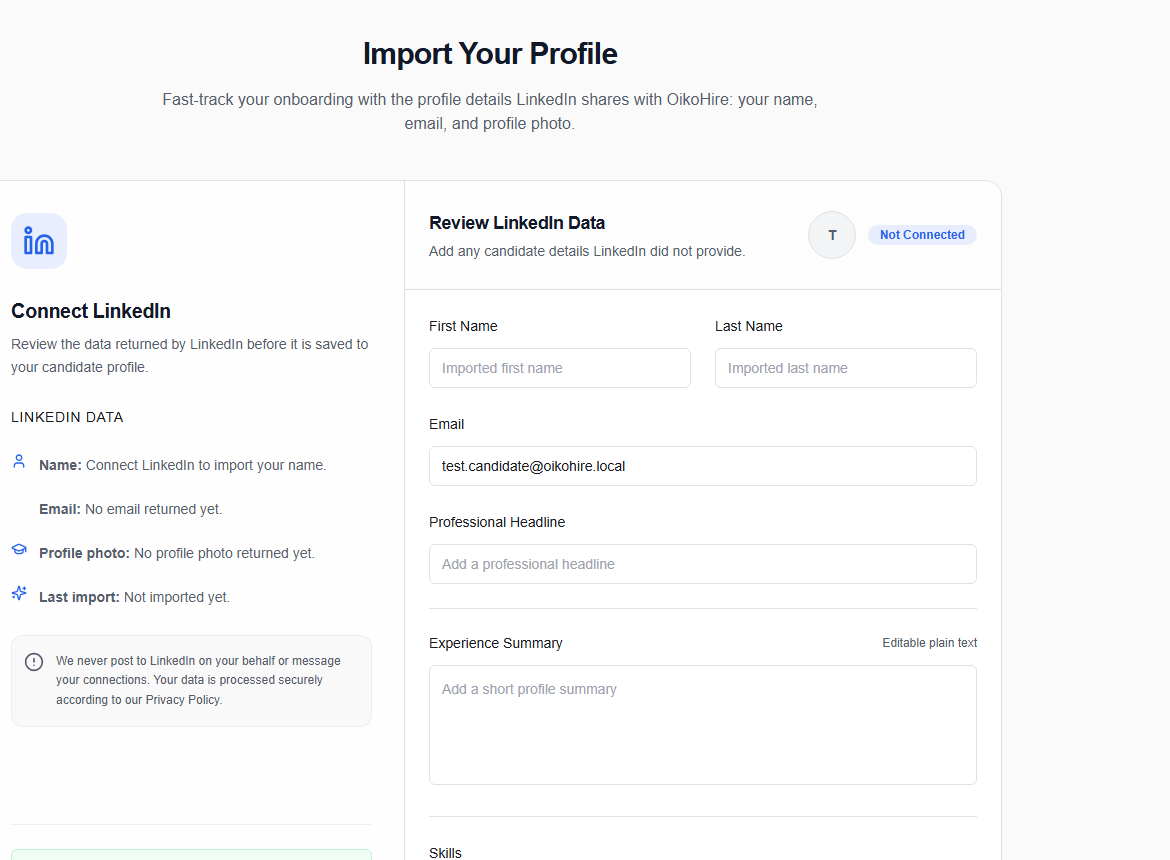Focus the First Name input field
Viewport: 1170px width, 860px height.
coord(560,368)
